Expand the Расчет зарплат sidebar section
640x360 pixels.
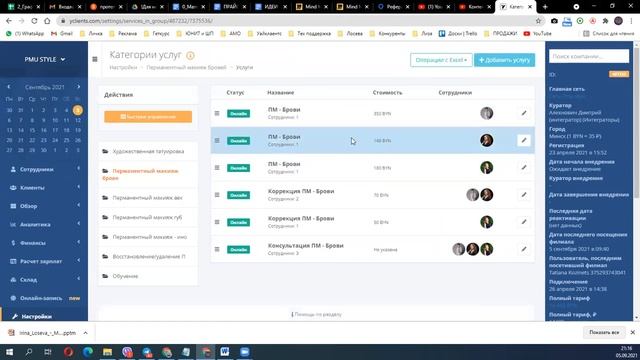44,261
